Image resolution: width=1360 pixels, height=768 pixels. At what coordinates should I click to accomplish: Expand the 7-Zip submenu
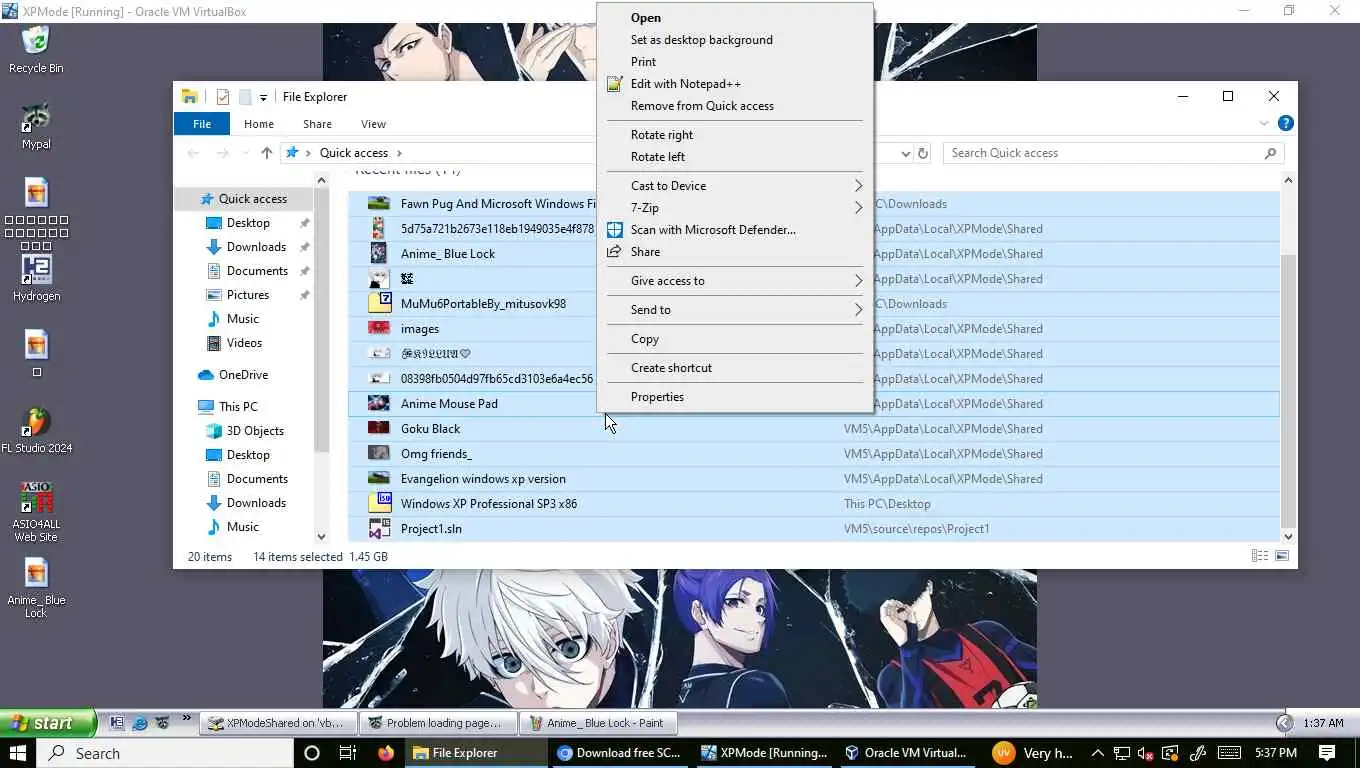pyautogui.click(x=734, y=208)
